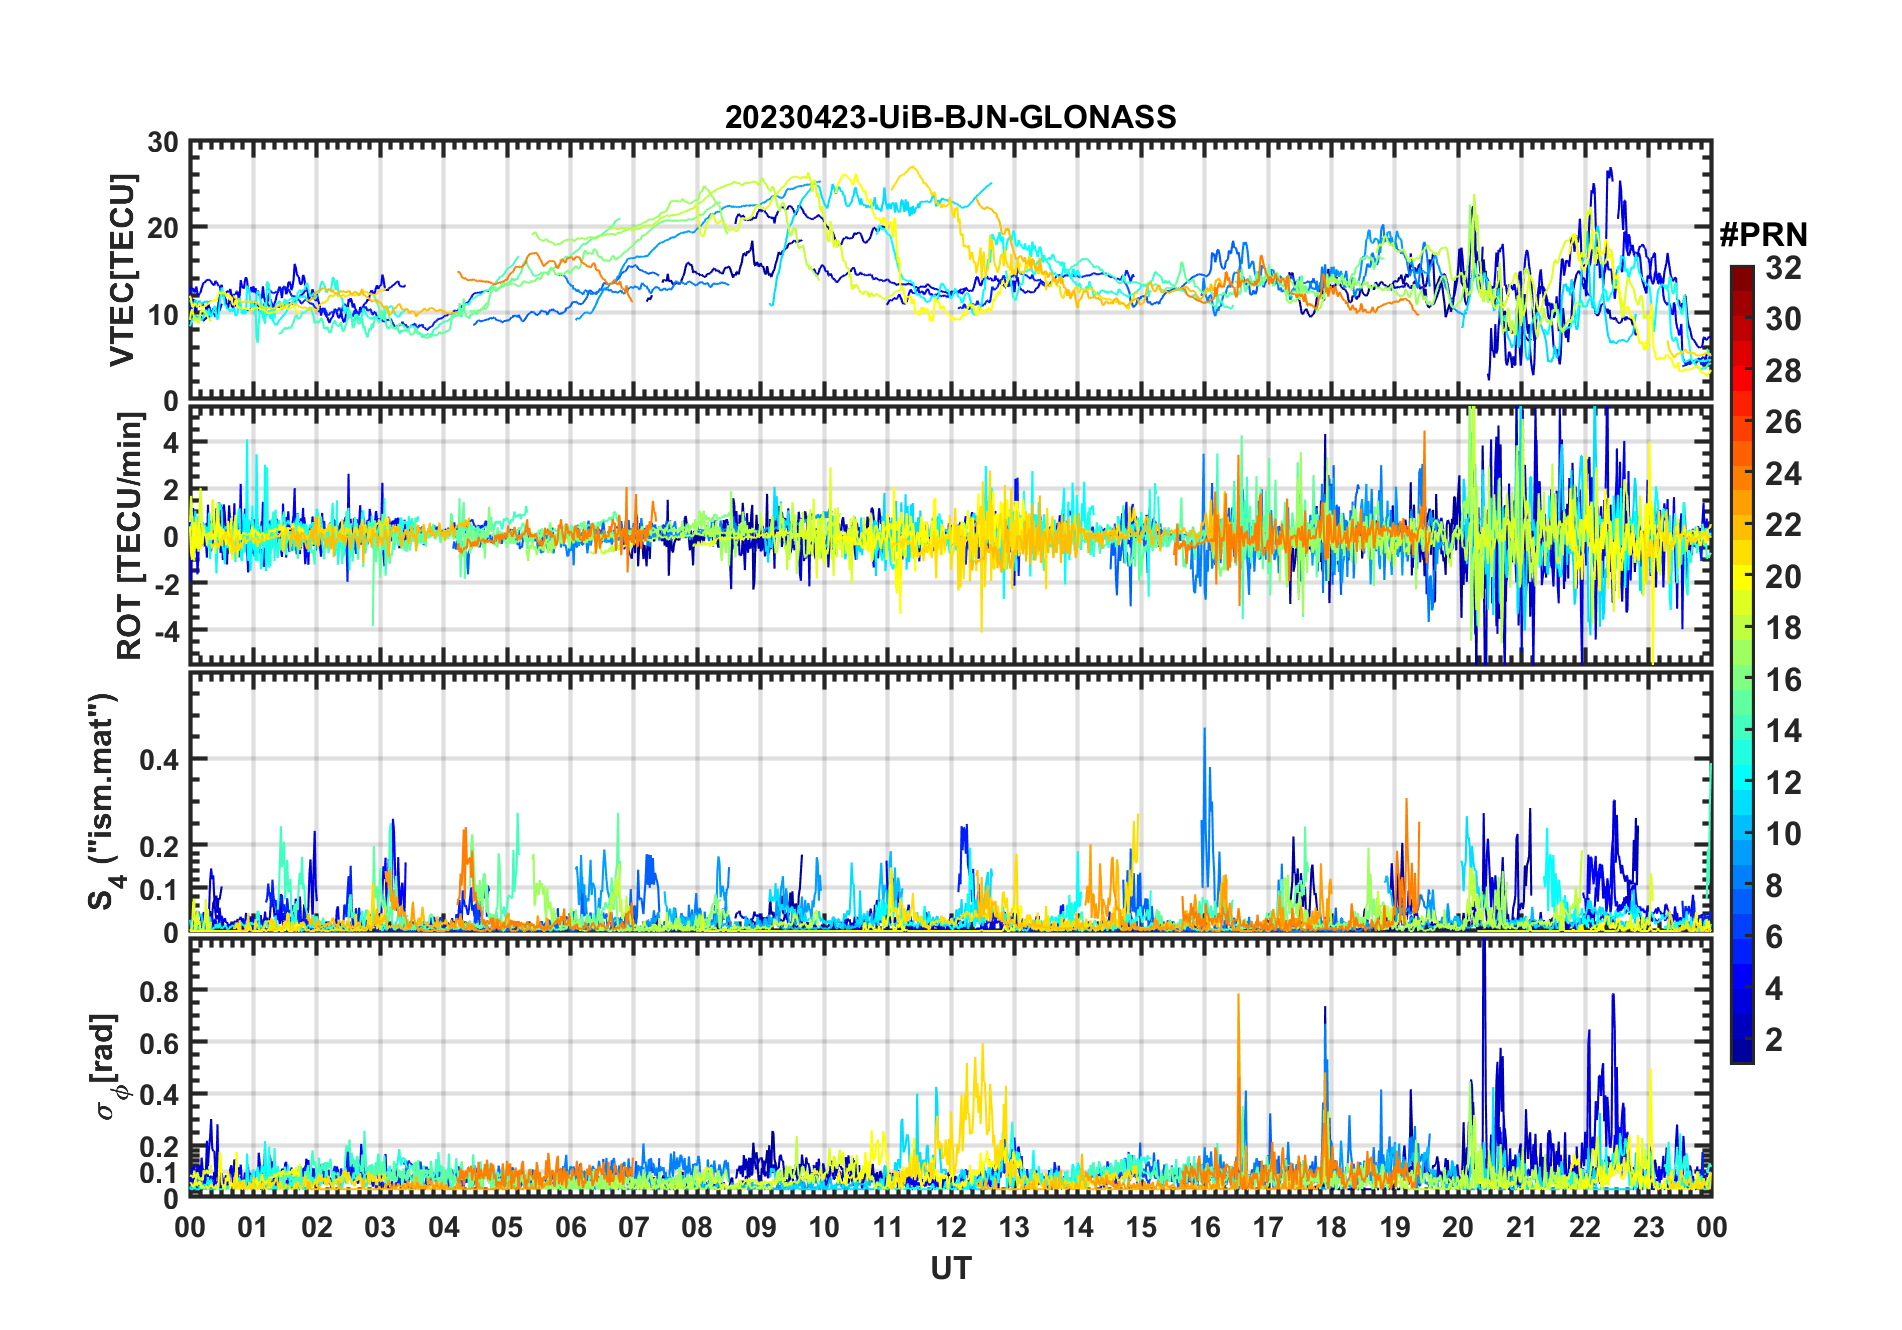
Task: Click the #PRN colorbar title
Action: click(x=1763, y=235)
